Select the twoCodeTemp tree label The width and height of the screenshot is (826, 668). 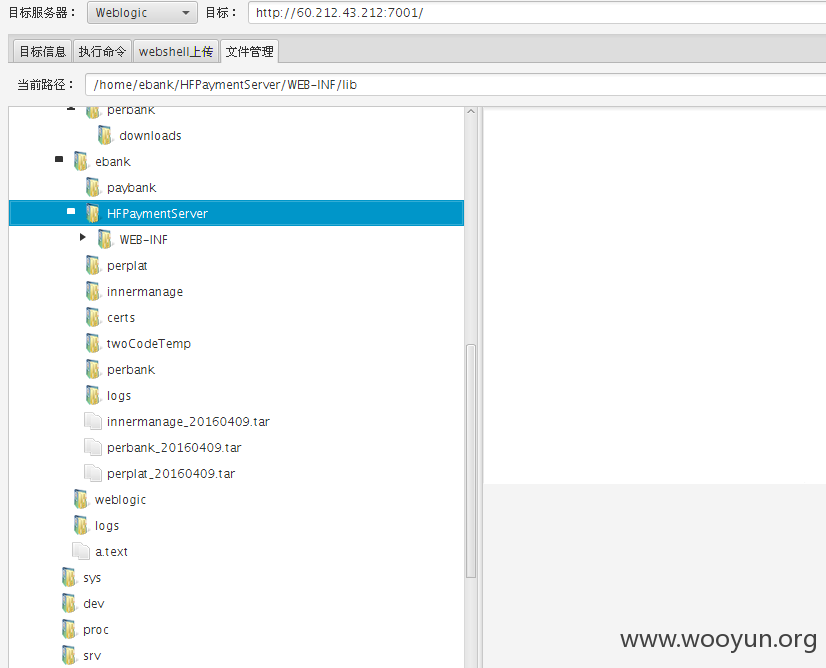click(x=149, y=343)
